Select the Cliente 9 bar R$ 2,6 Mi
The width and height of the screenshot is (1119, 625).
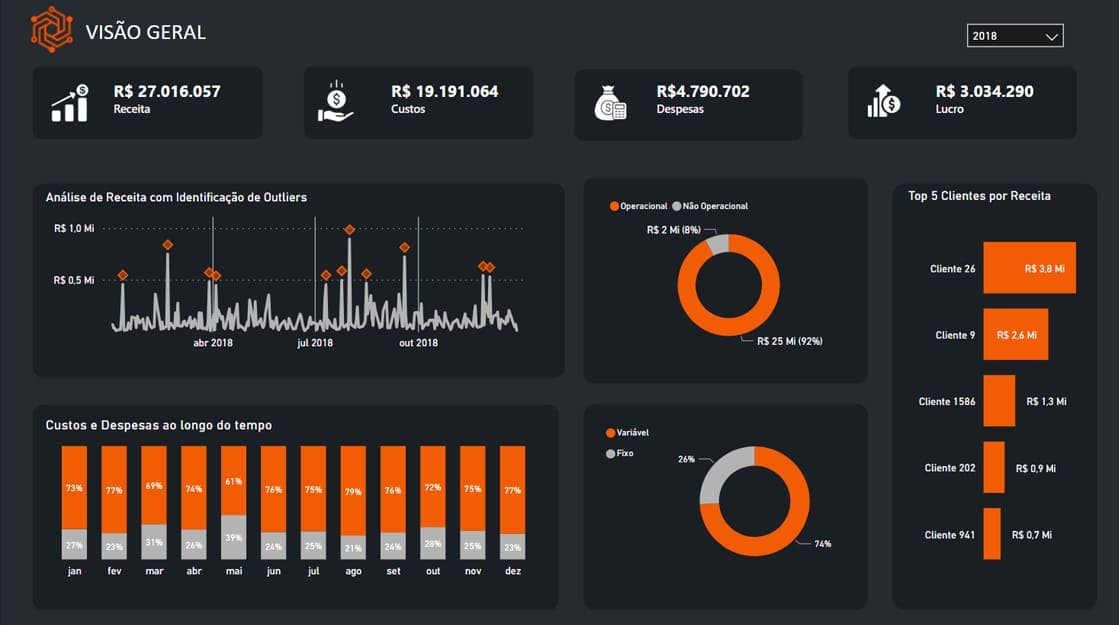click(1016, 334)
